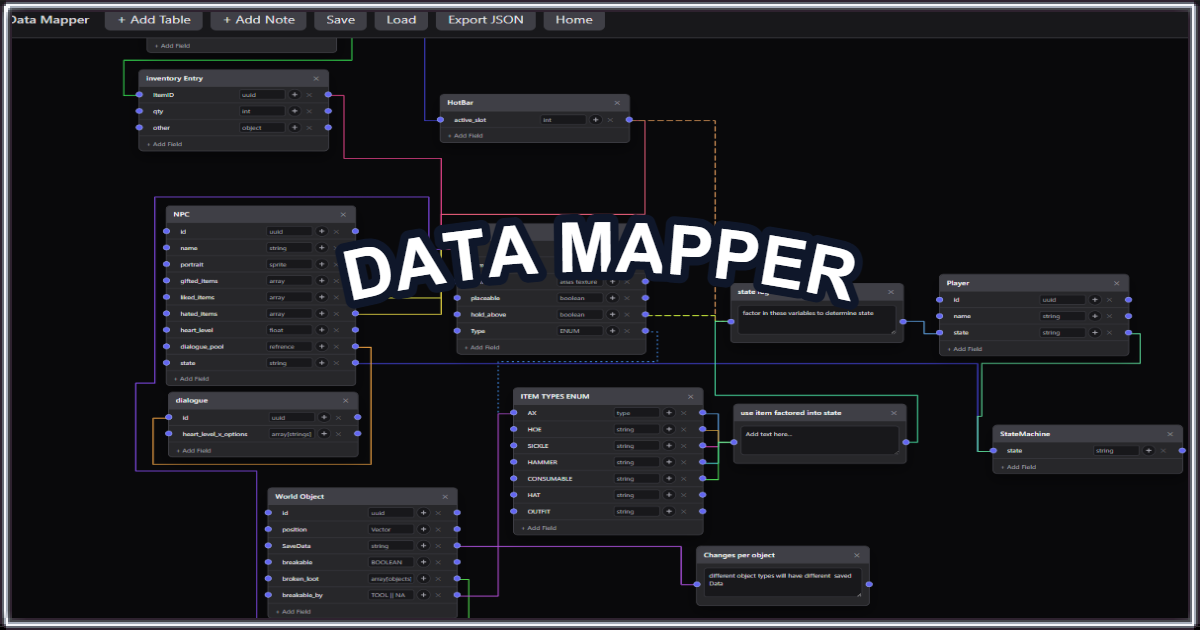The height and width of the screenshot is (630, 1200).
Task: Click the uuid type field for ItemID
Action: pyautogui.click(x=262, y=95)
